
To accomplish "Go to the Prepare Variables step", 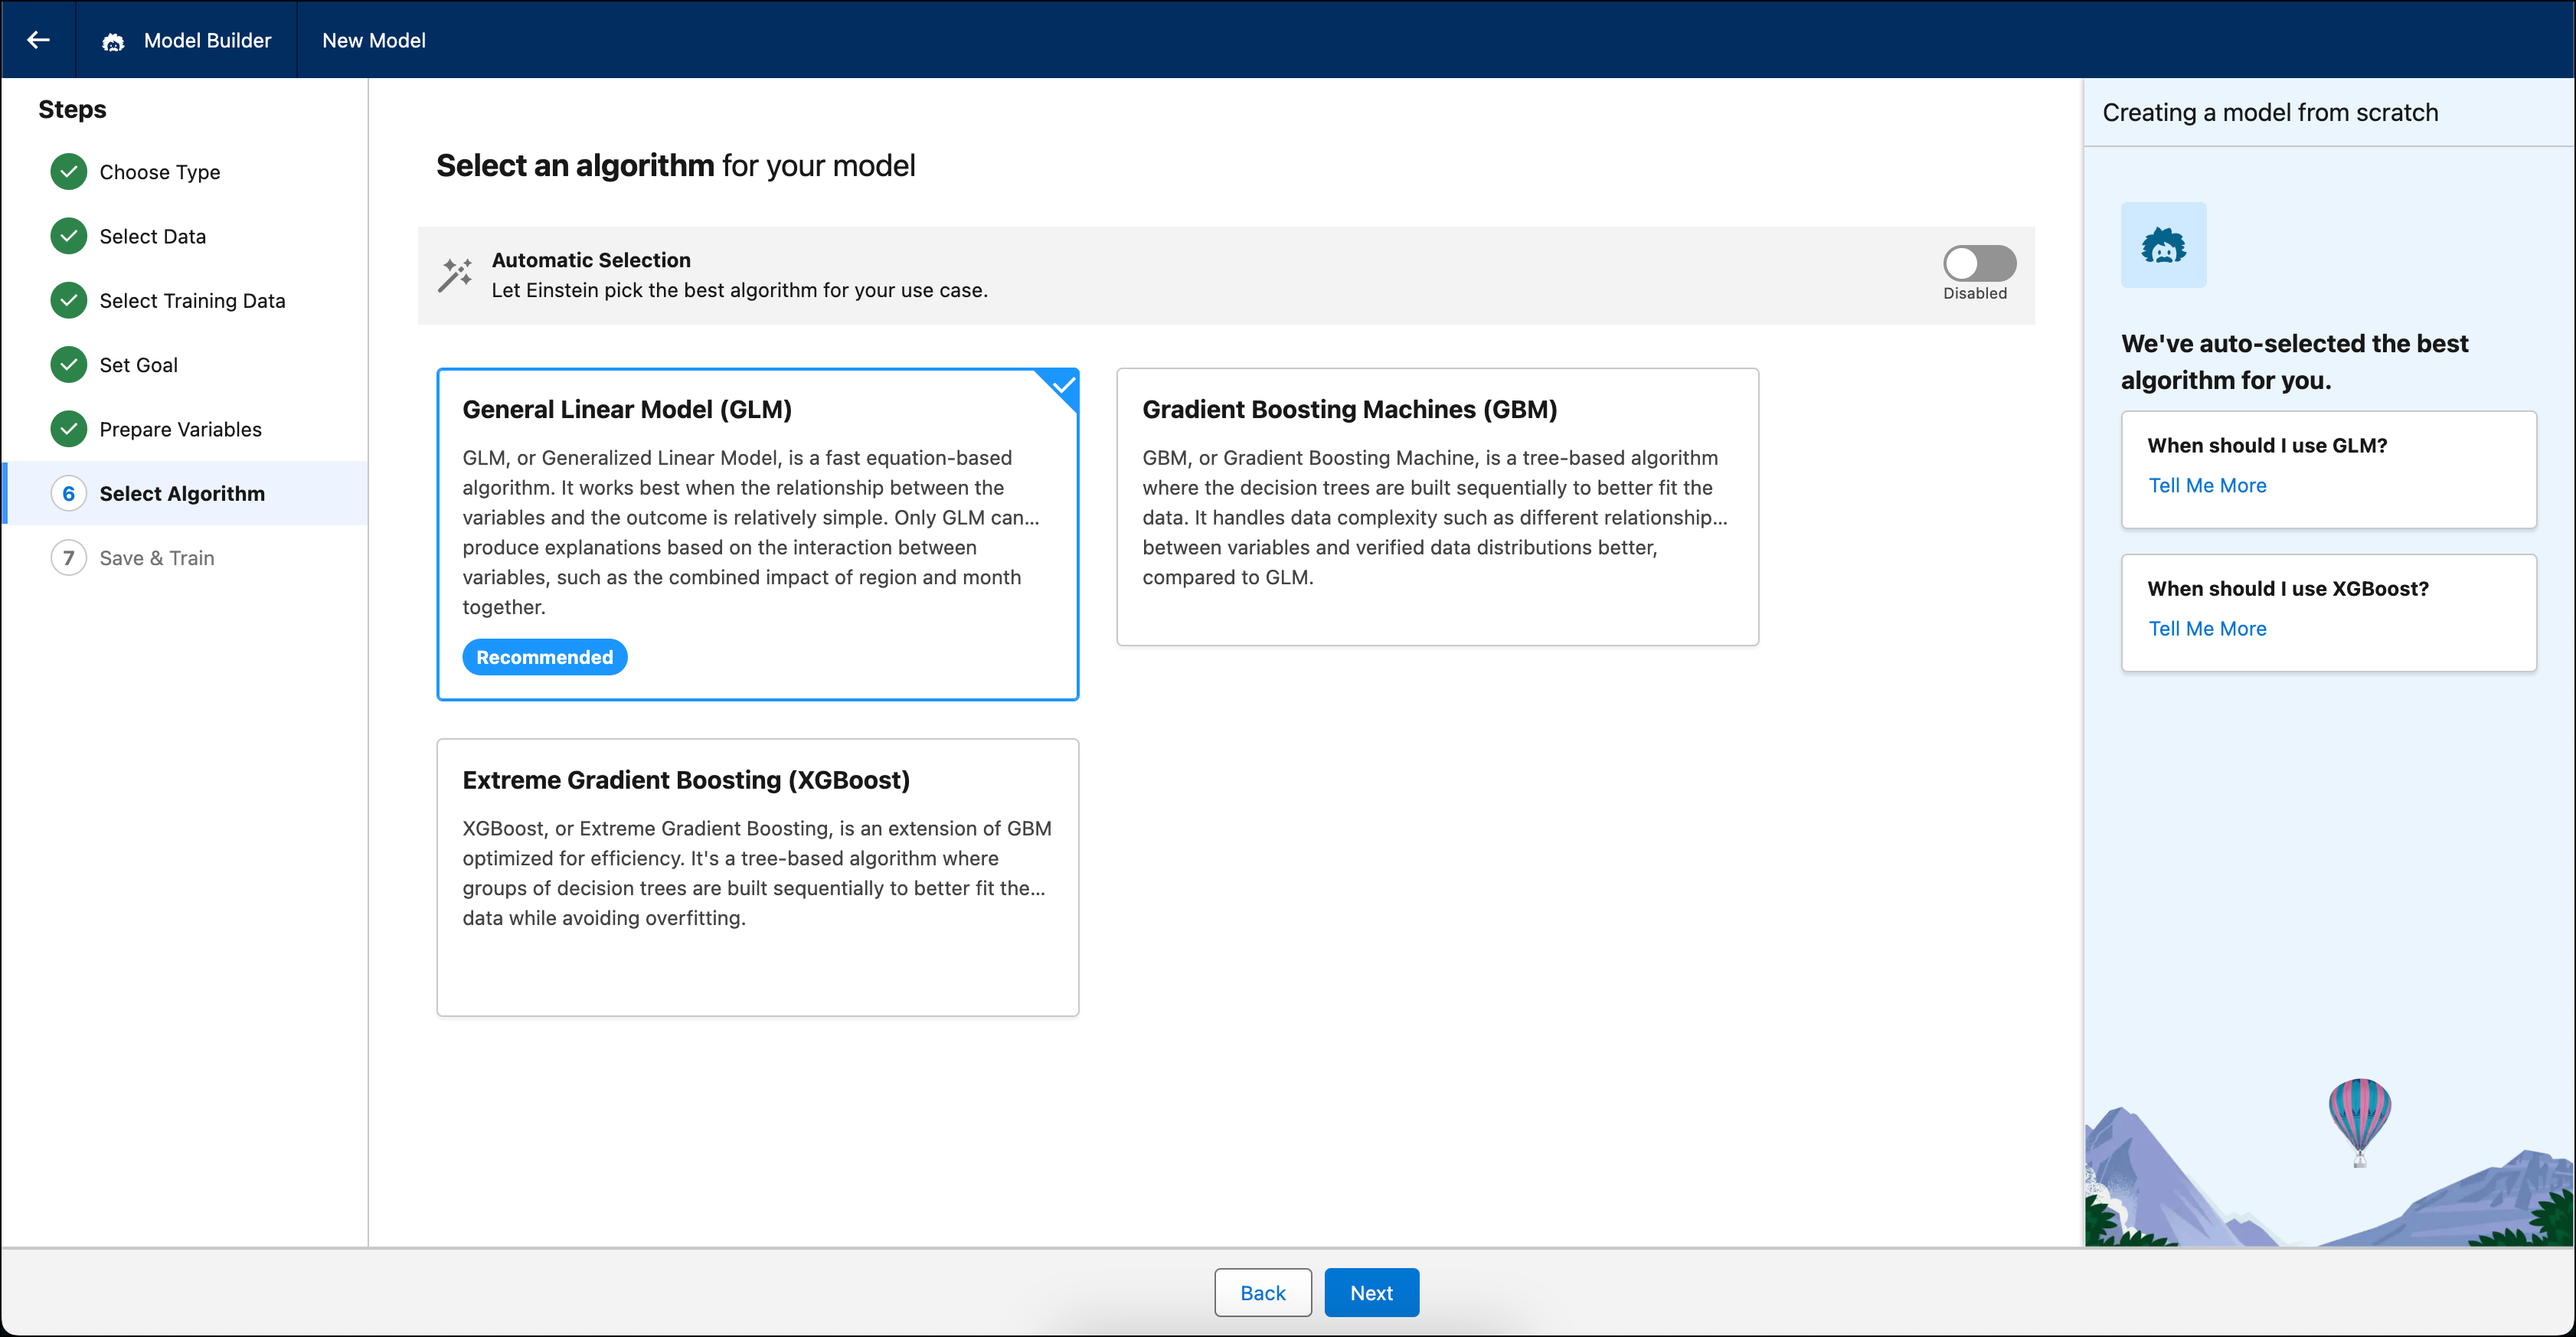I will point(180,429).
